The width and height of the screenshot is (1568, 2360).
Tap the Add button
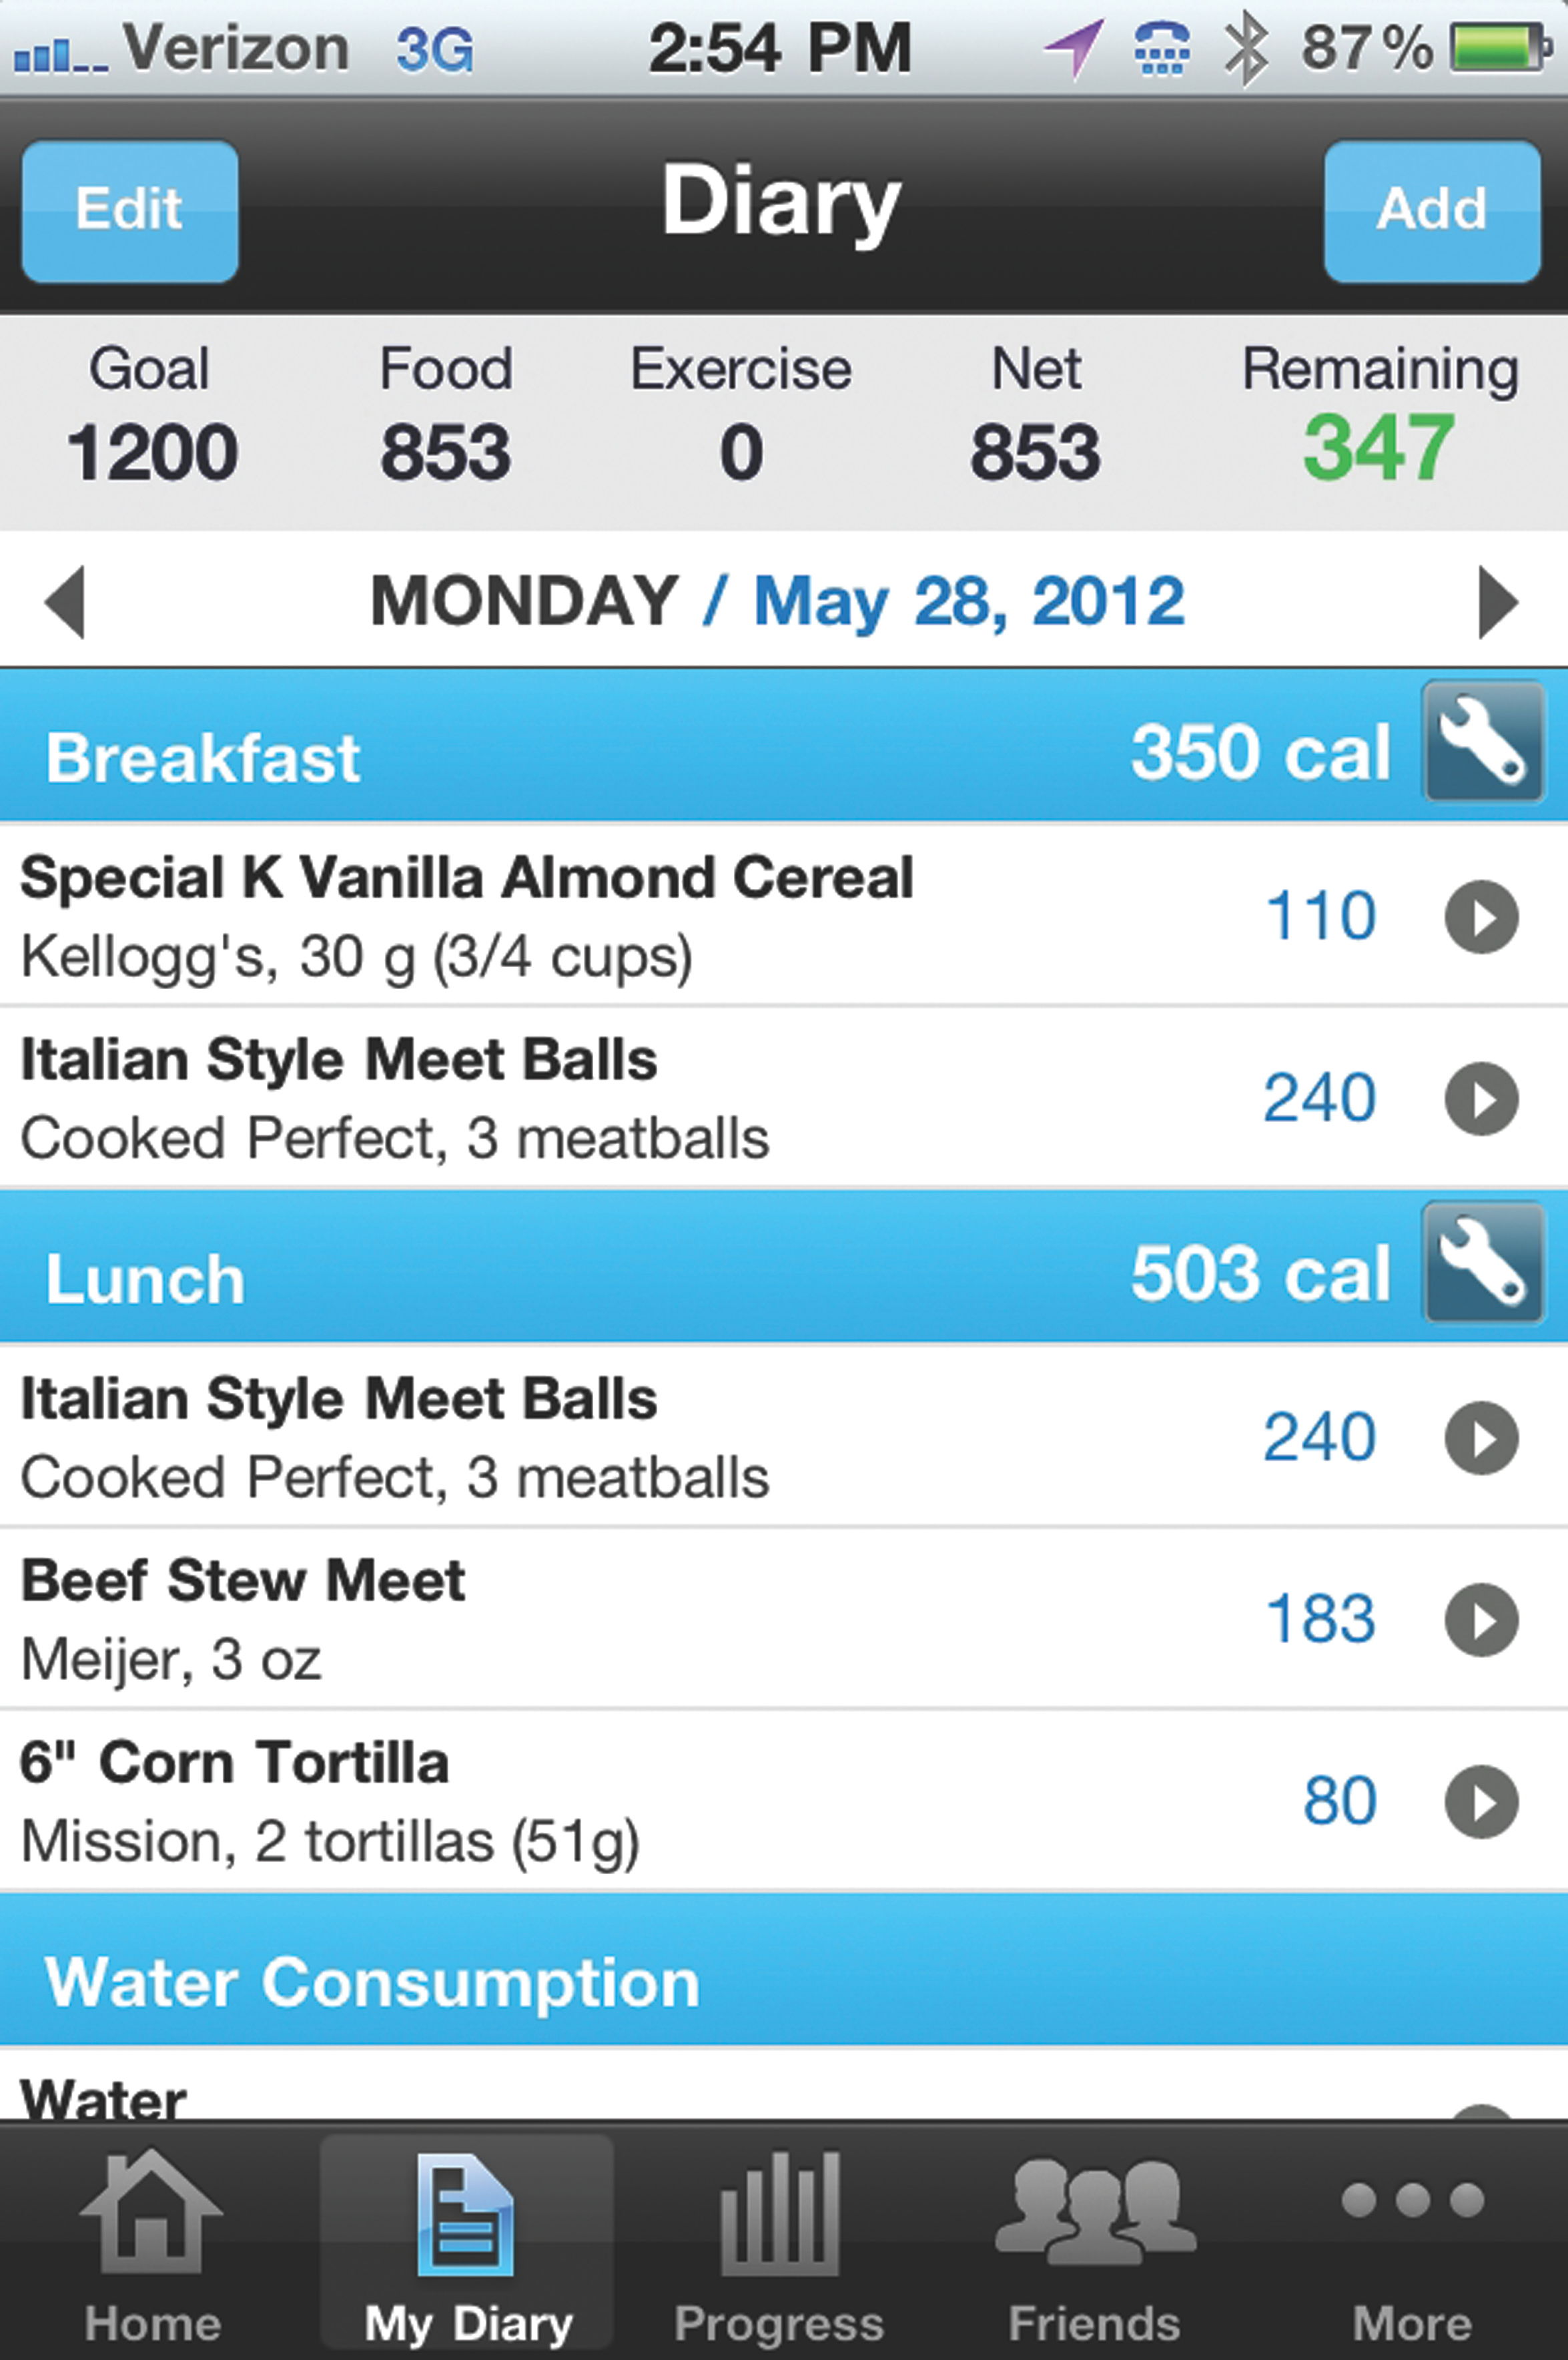coord(1431,210)
